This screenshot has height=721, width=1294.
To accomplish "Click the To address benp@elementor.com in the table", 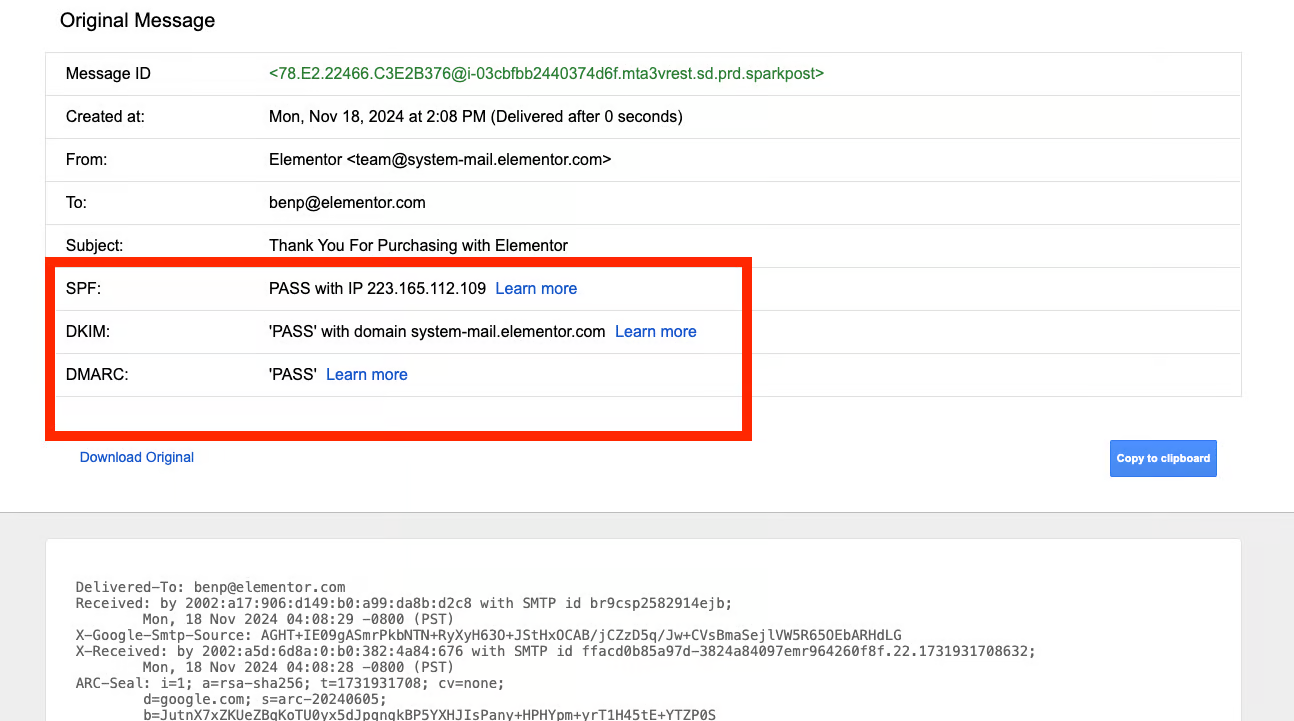I will point(347,202).
